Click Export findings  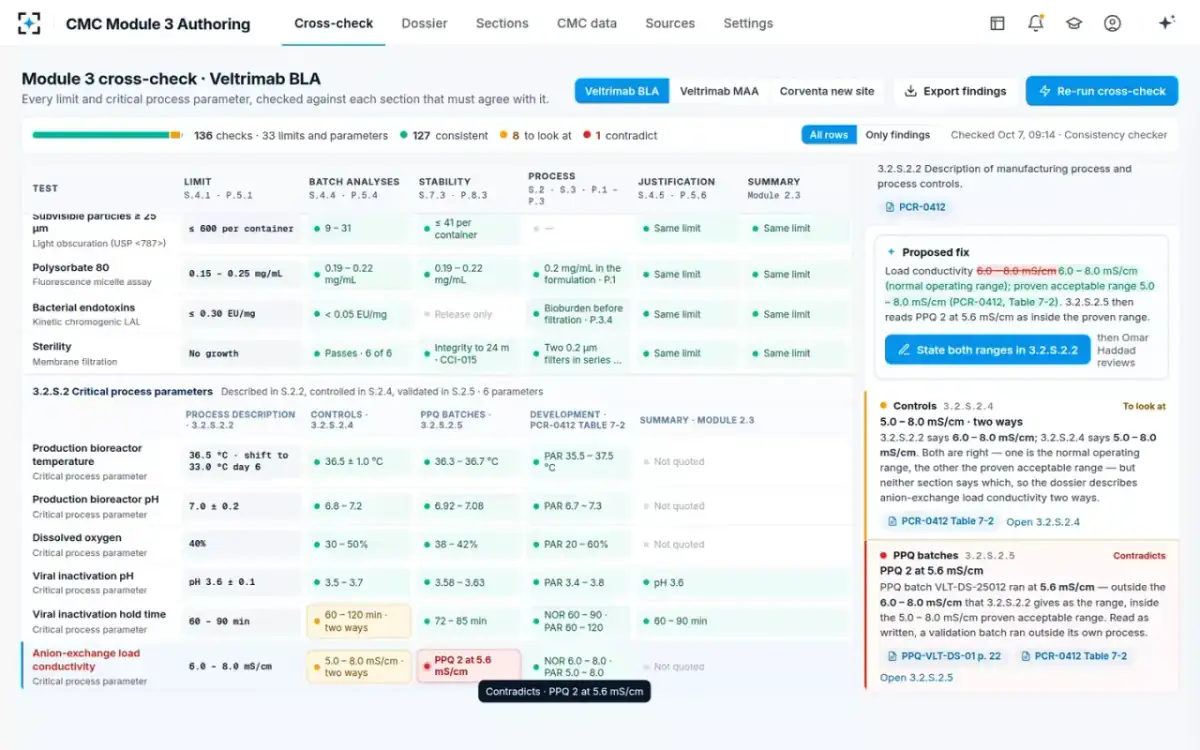point(955,91)
